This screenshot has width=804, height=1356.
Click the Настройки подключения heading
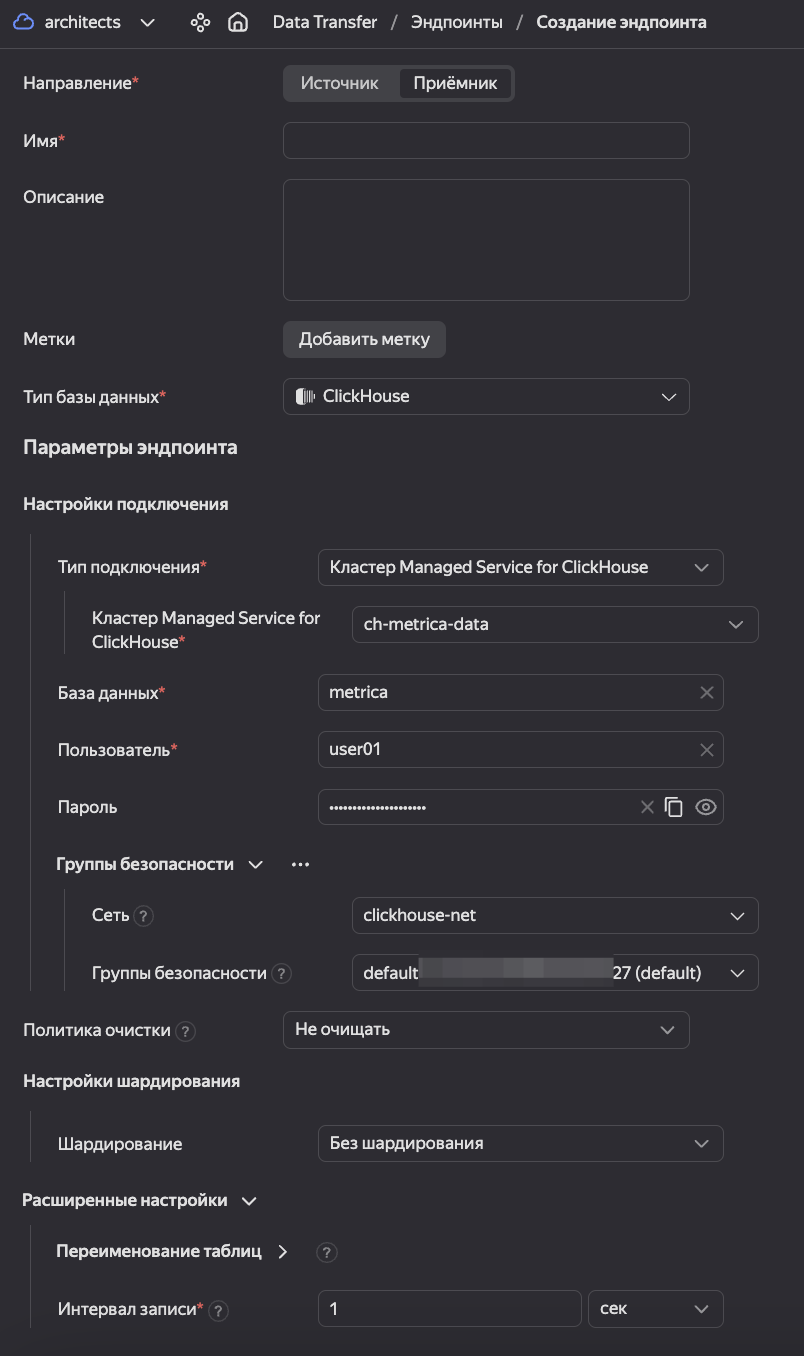(126, 504)
